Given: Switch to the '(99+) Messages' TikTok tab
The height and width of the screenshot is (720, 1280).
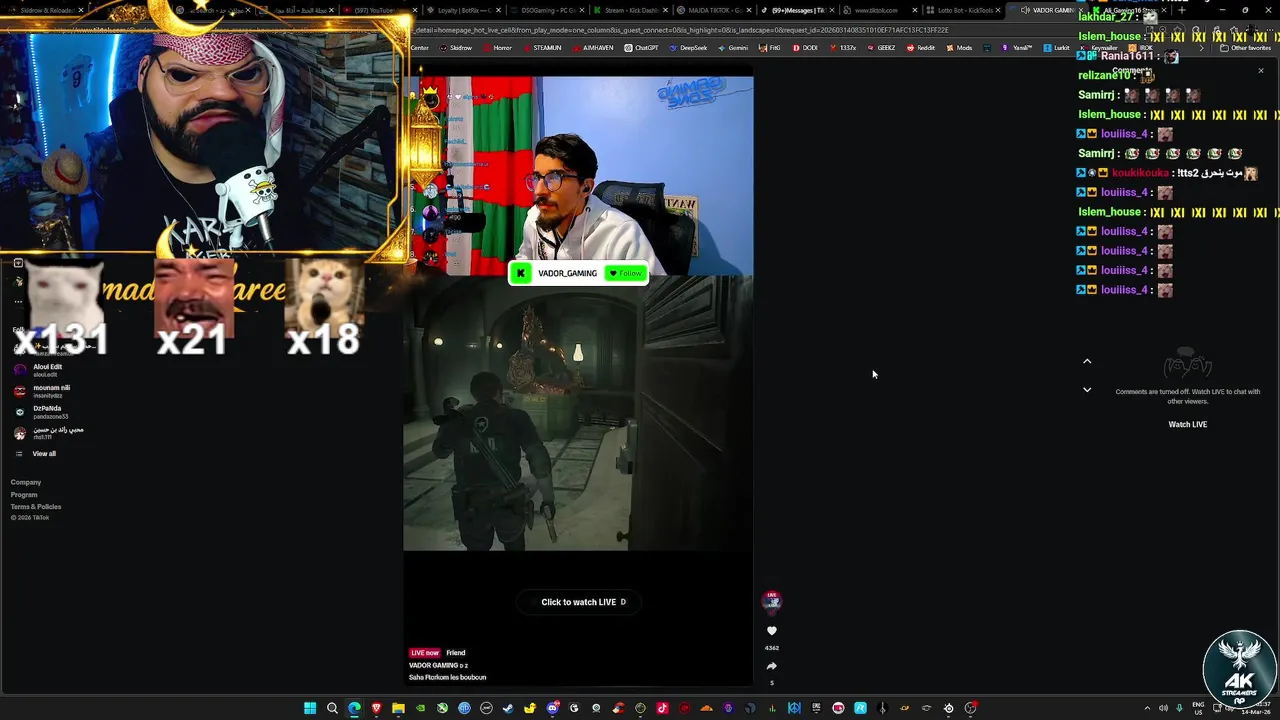Looking at the screenshot, I should pyautogui.click(x=797, y=10).
